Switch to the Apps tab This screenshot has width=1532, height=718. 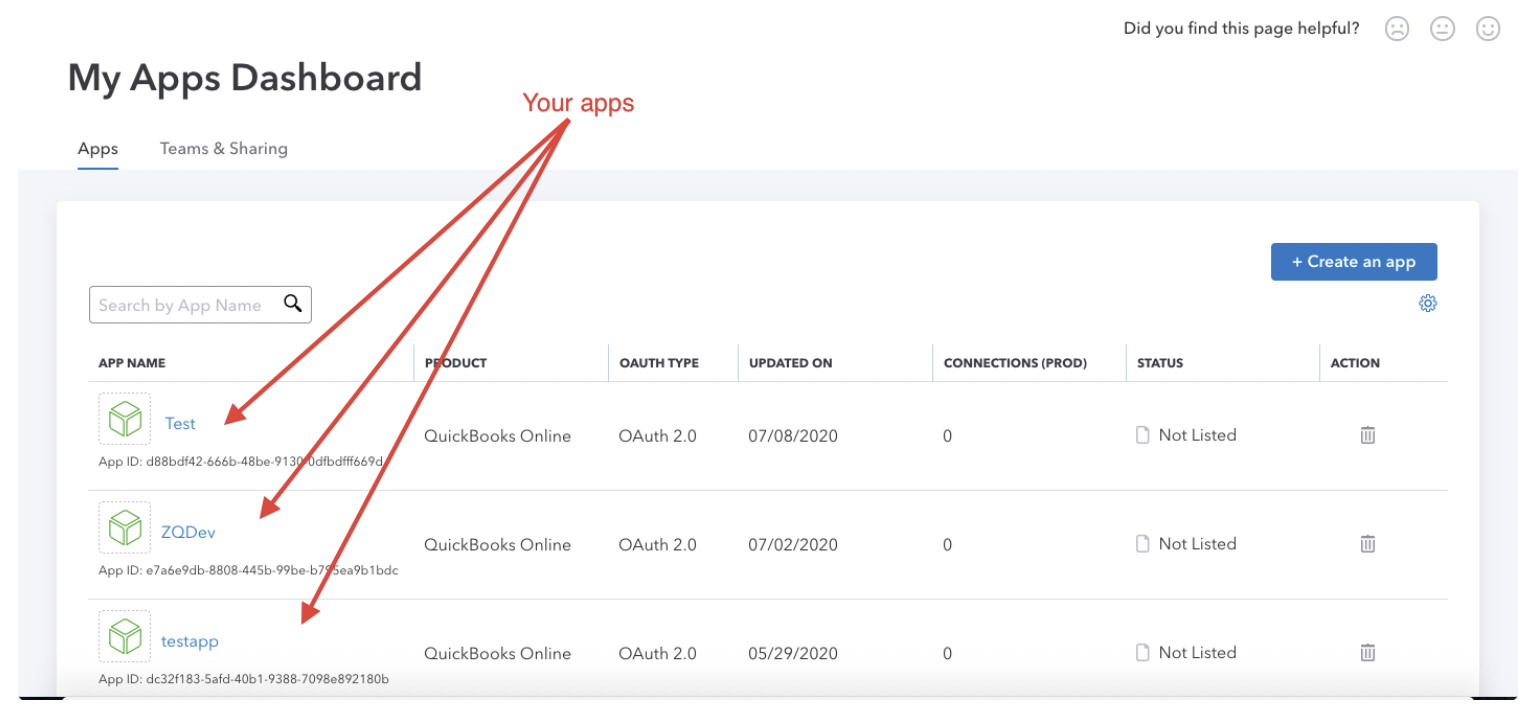tap(98, 149)
